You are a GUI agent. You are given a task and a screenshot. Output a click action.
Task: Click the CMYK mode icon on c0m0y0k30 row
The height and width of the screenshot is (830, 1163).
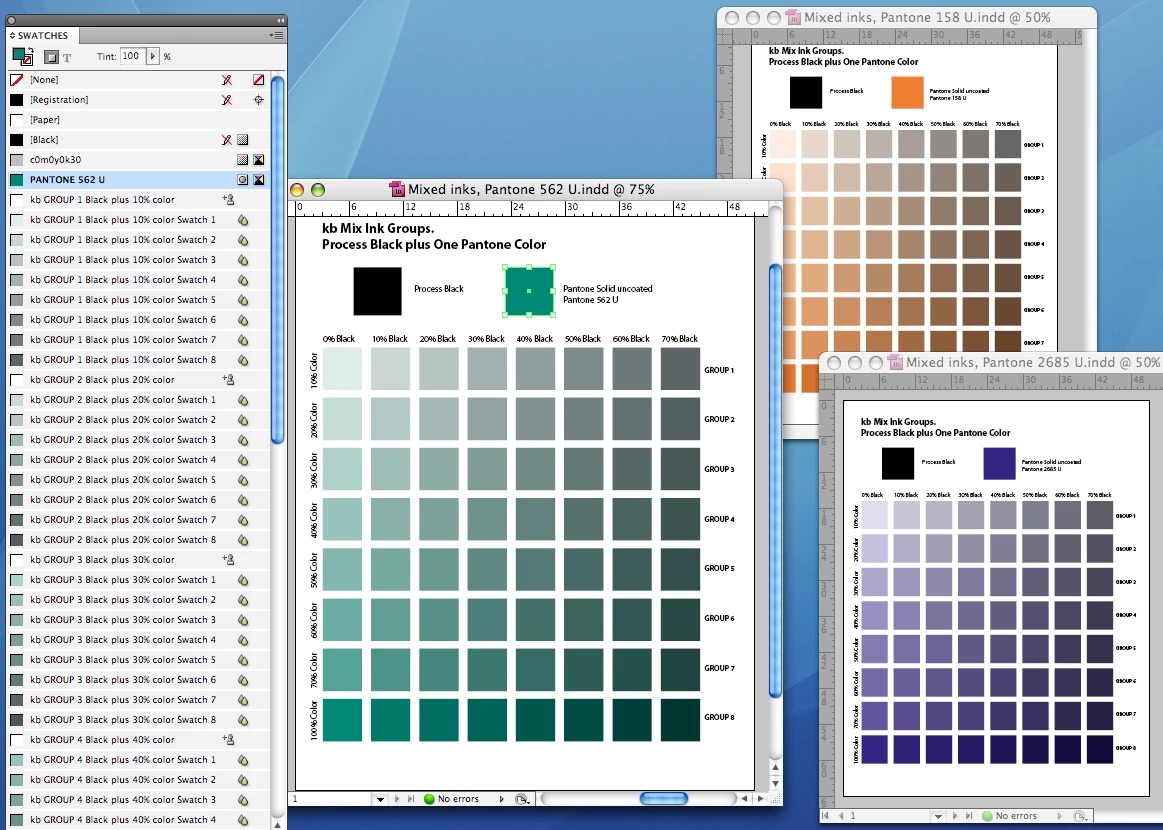click(258, 159)
